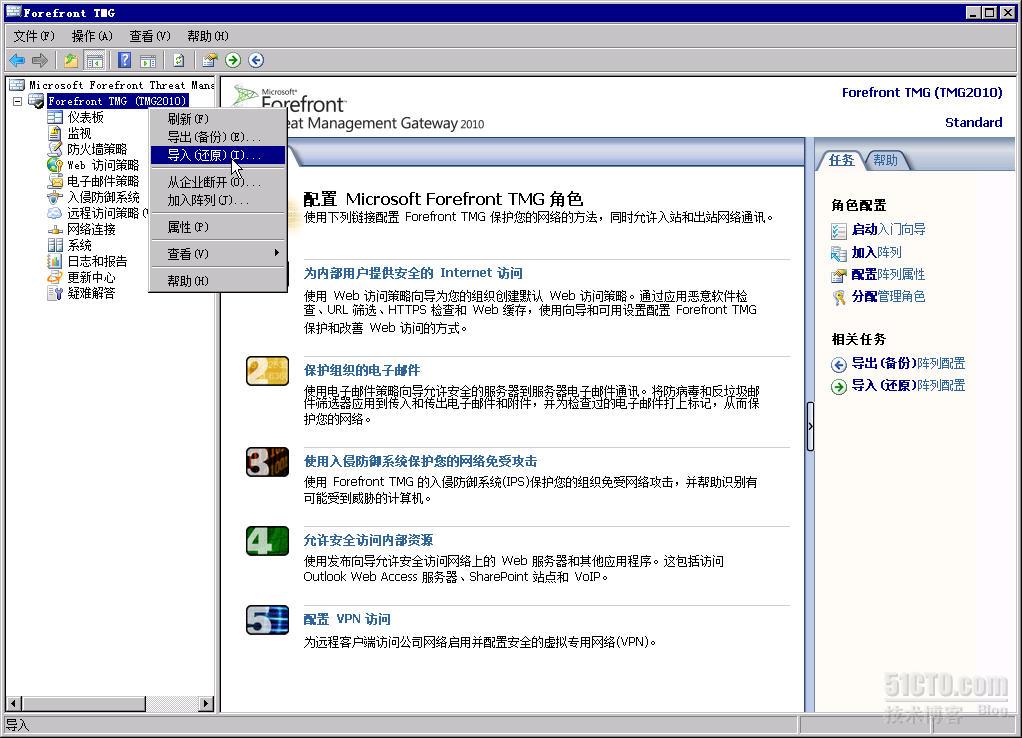This screenshot has height=738, width=1022.
Task: Open 保护组织的电子邮件 link
Action: tap(362, 370)
